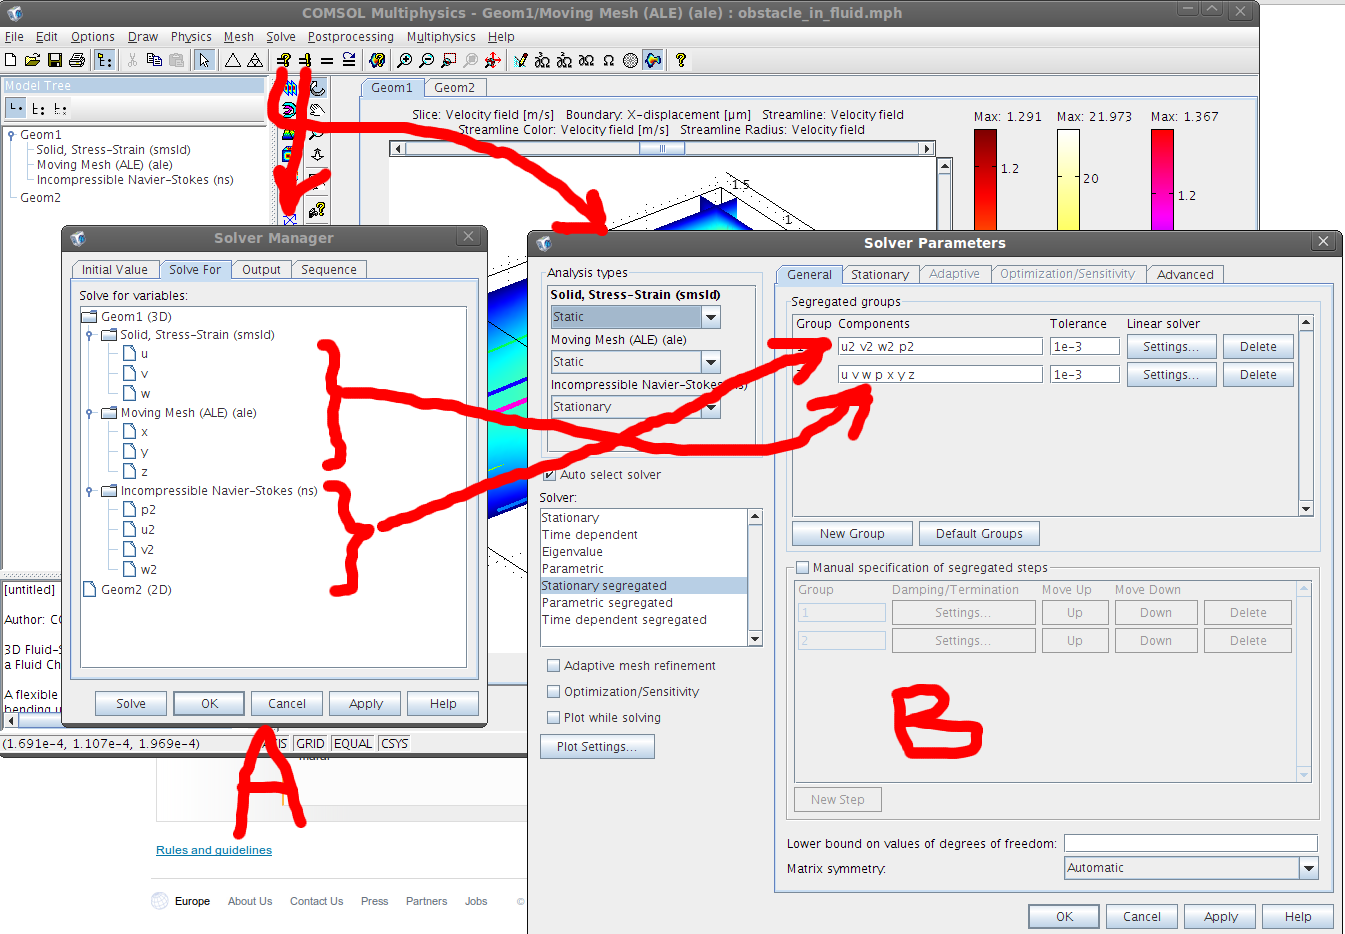This screenshot has height=934, width=1345.
Task: Click the Initialize Mesh triangle icon
Action: (x=233, y=61)
